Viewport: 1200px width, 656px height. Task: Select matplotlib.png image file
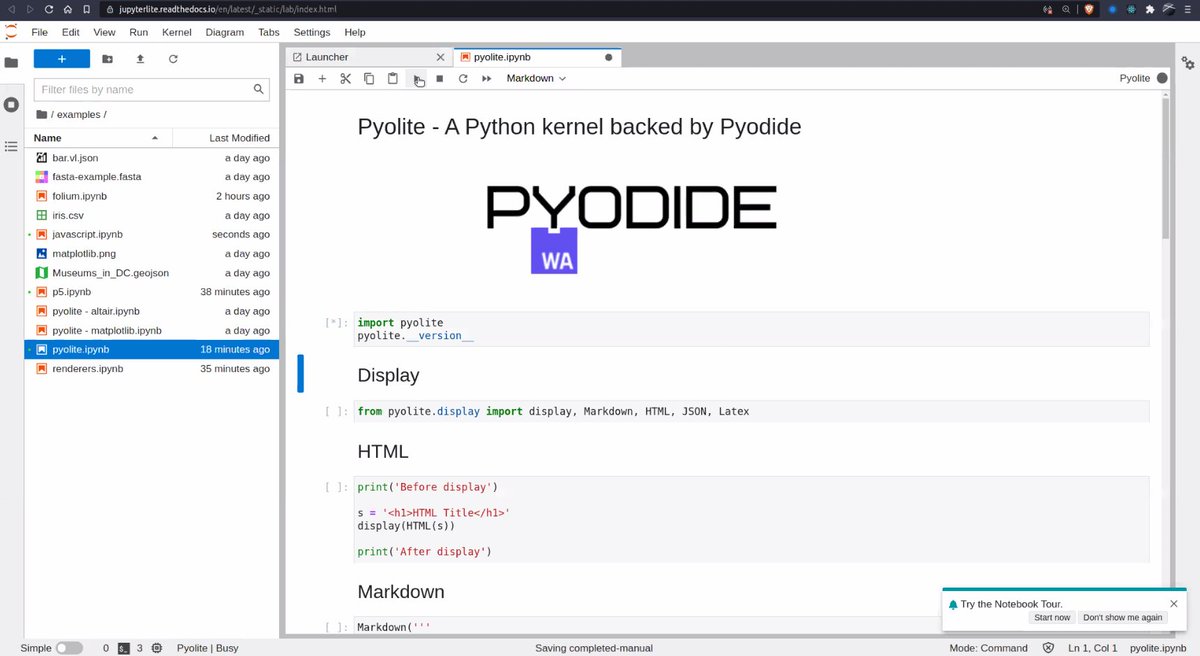coord(152,254)
